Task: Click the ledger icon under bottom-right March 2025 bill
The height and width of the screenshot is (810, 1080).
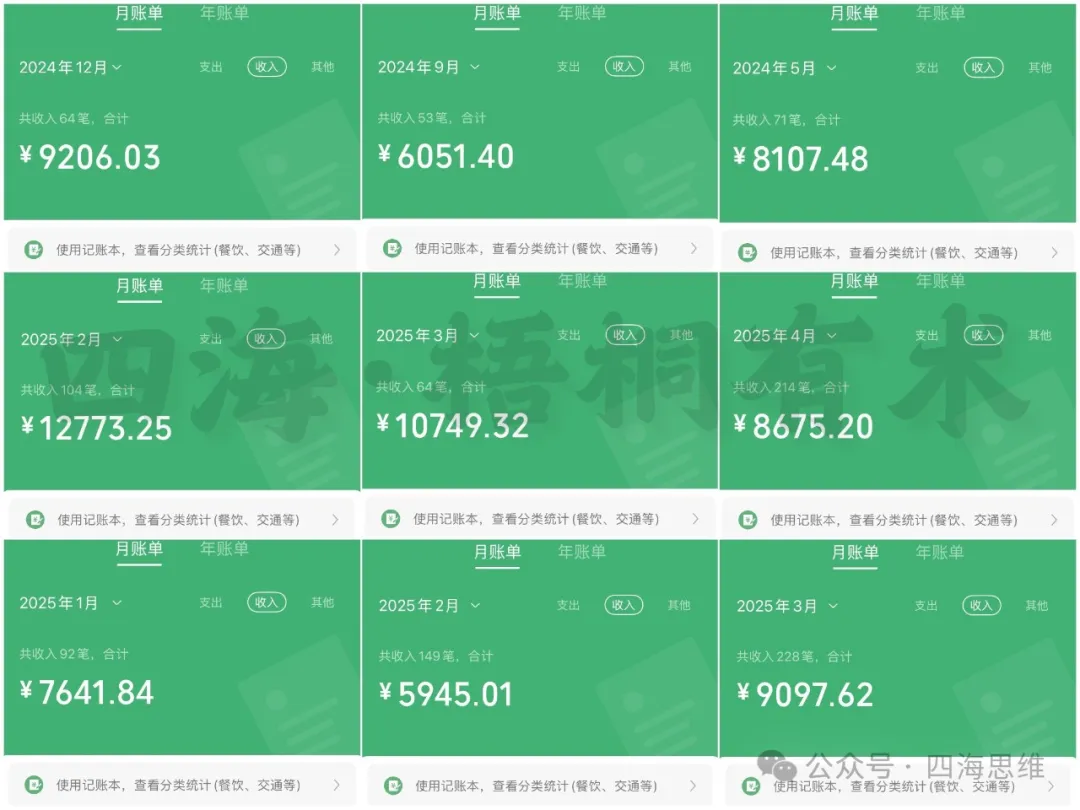Action: tap(752, 785)
